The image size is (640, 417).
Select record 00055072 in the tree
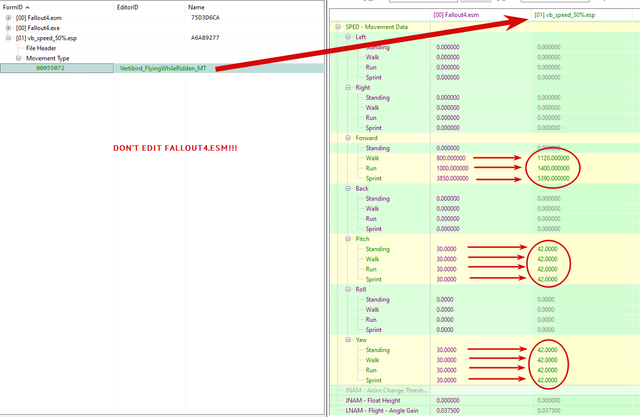tap(50, 68)
